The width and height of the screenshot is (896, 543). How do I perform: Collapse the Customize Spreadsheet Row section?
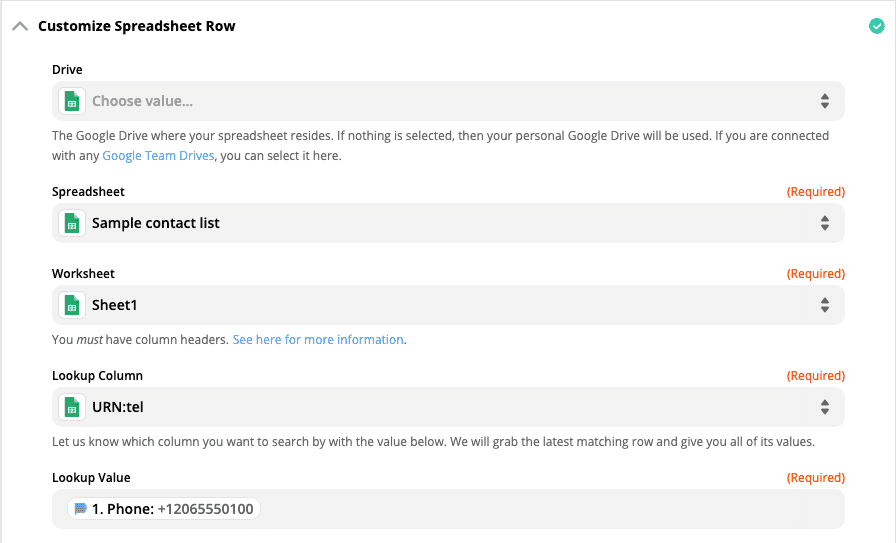(20, 26)
